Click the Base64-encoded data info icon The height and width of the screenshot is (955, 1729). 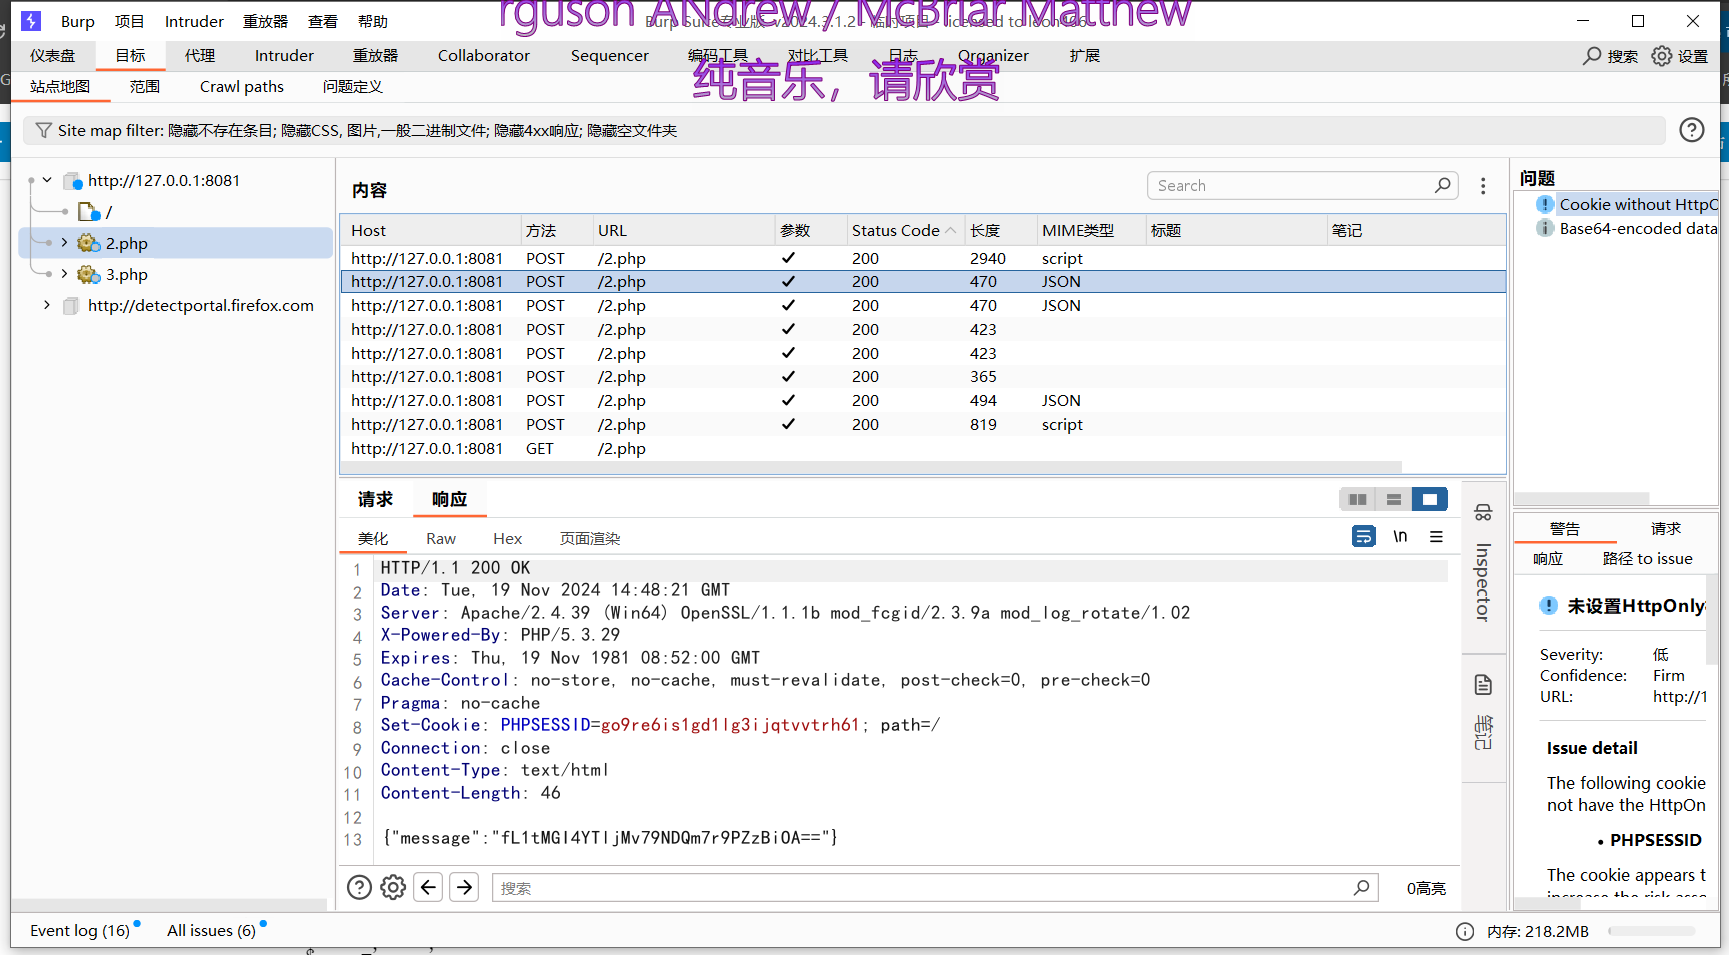[1545, 228]
